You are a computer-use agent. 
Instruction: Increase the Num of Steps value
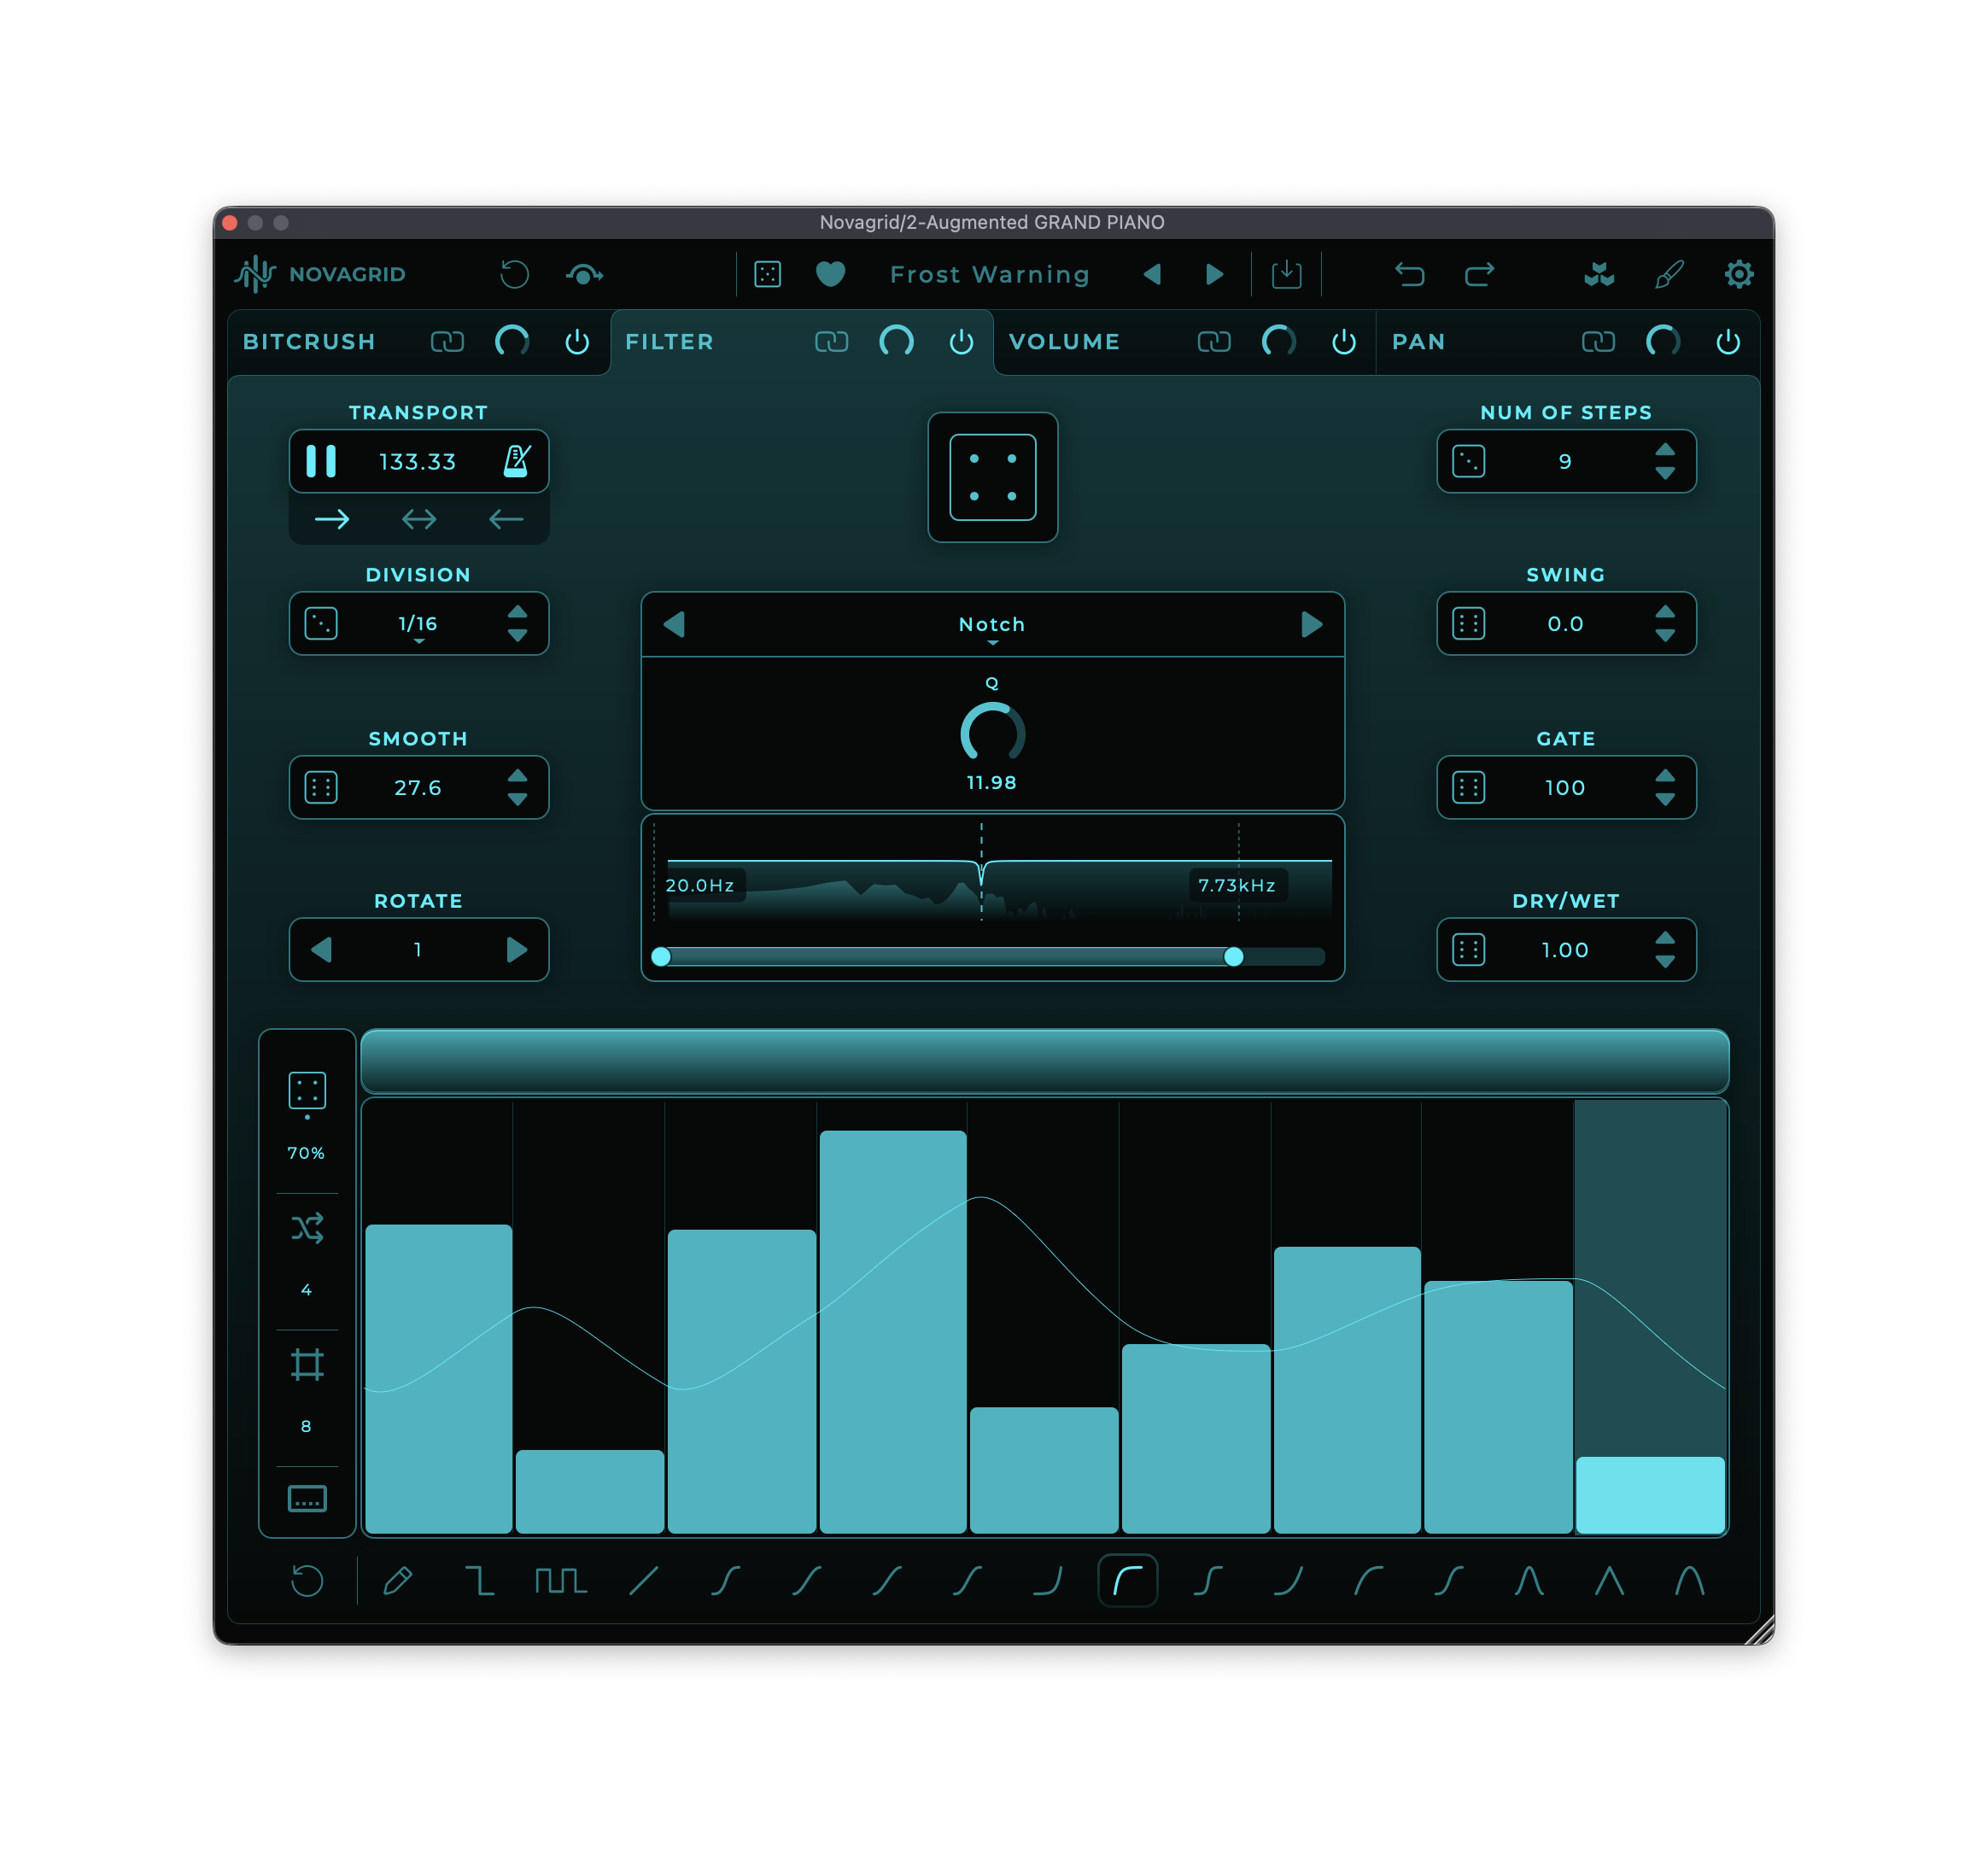tap(1664, 449)
